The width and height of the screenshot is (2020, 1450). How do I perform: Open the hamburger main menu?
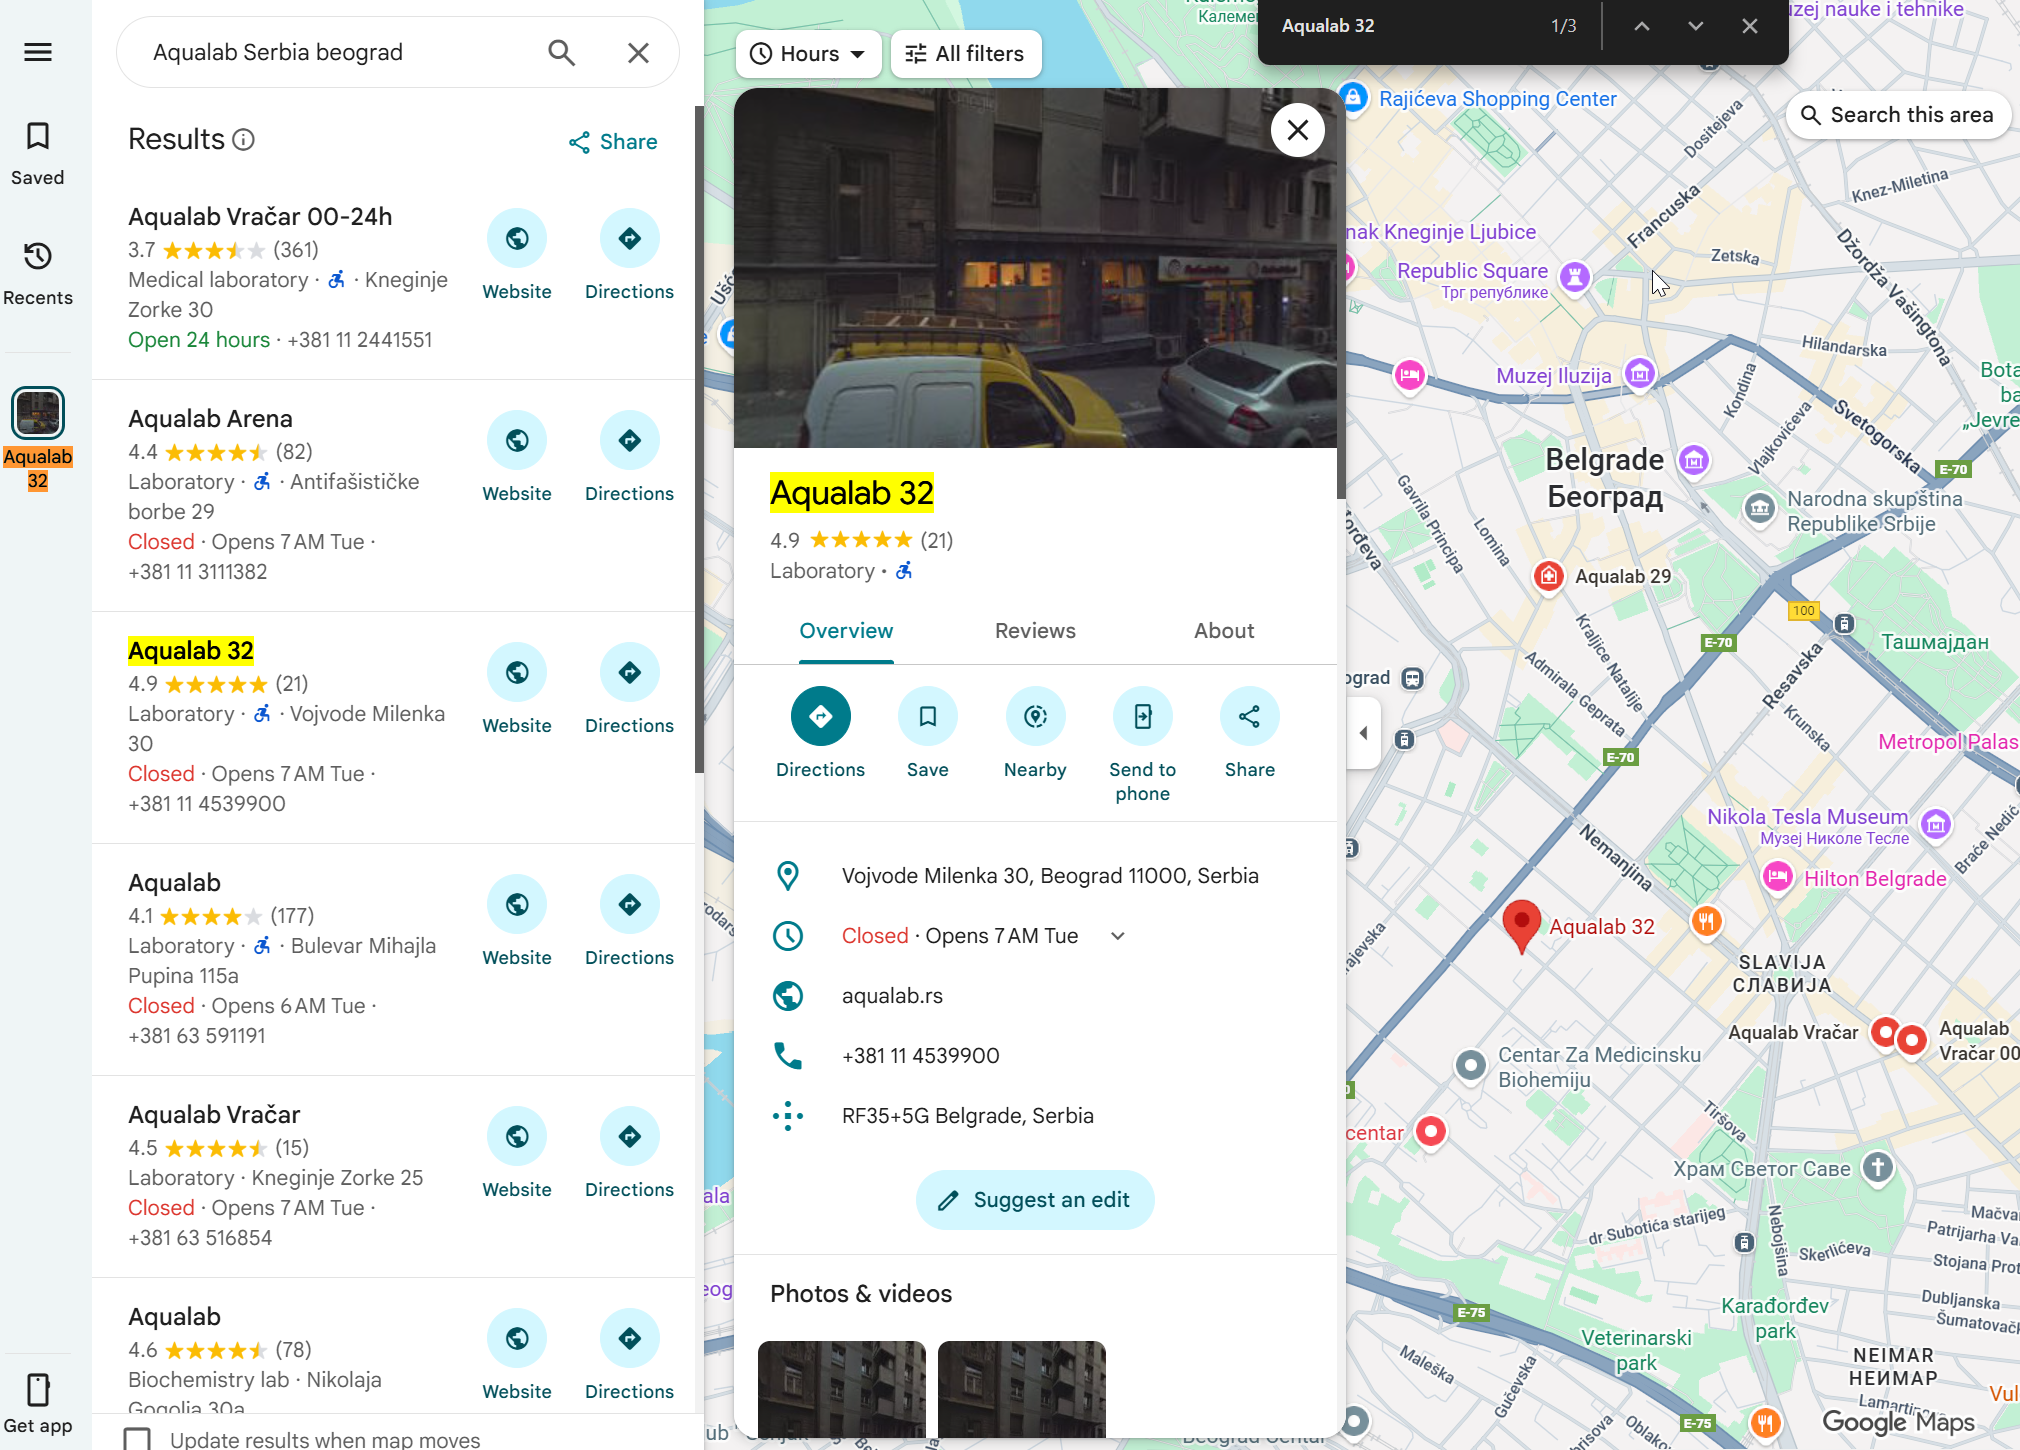pyautogui.click(x=38, y=52)
